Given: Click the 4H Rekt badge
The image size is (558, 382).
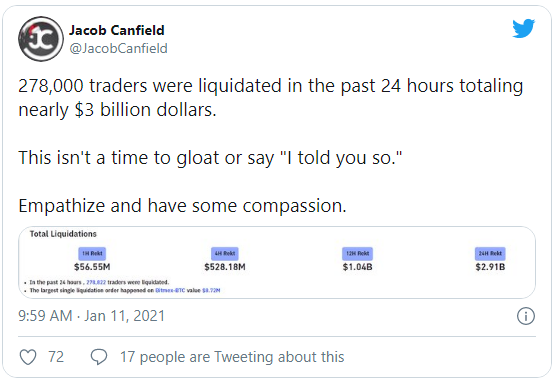Looking at the screenshot, I should pyautogui.click(x=225, y=253).
